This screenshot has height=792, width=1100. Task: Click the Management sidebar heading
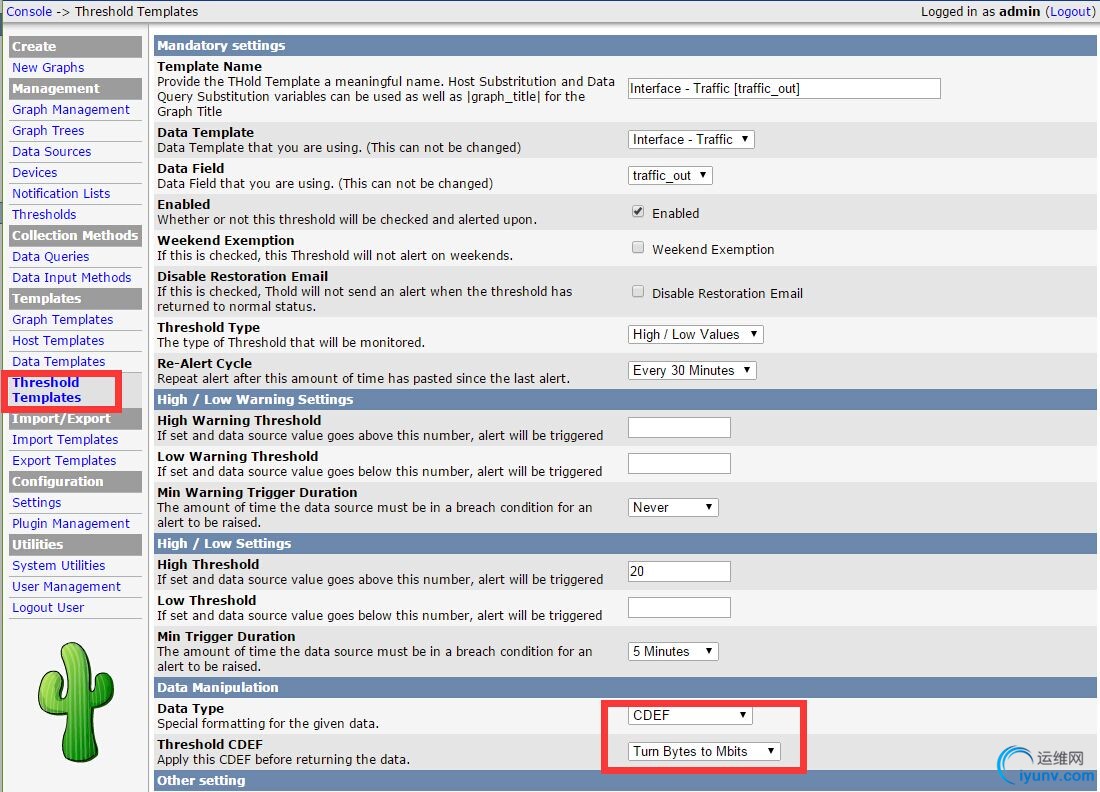coord(75,88)
